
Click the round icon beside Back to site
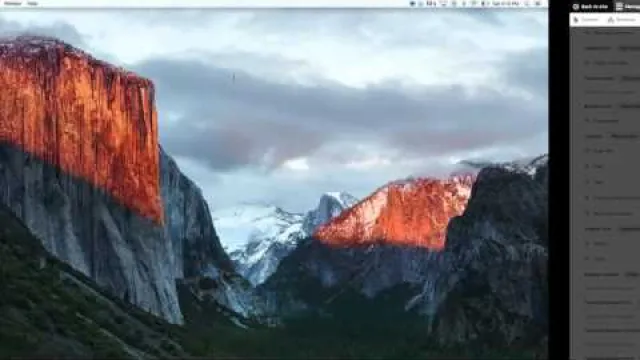[x=576, y=7]
